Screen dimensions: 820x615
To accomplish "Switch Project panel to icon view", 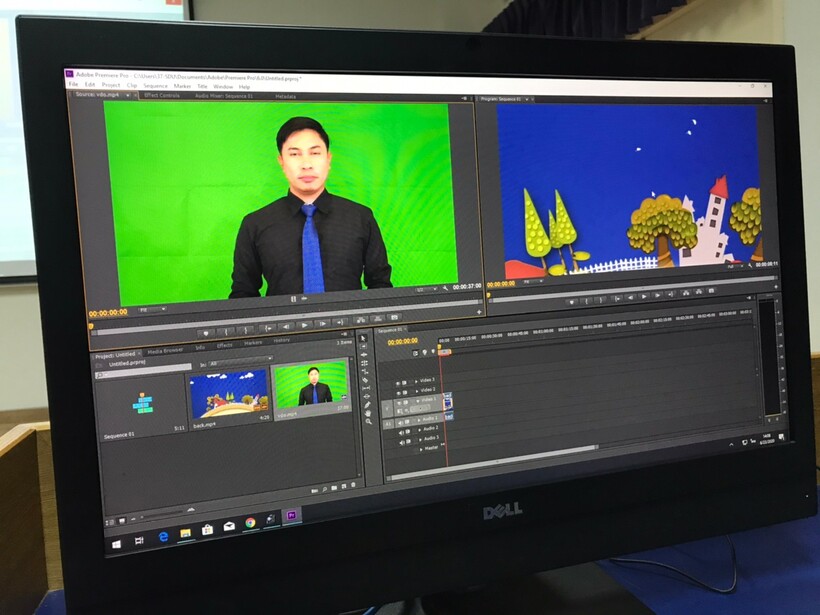I will [122, 521].
